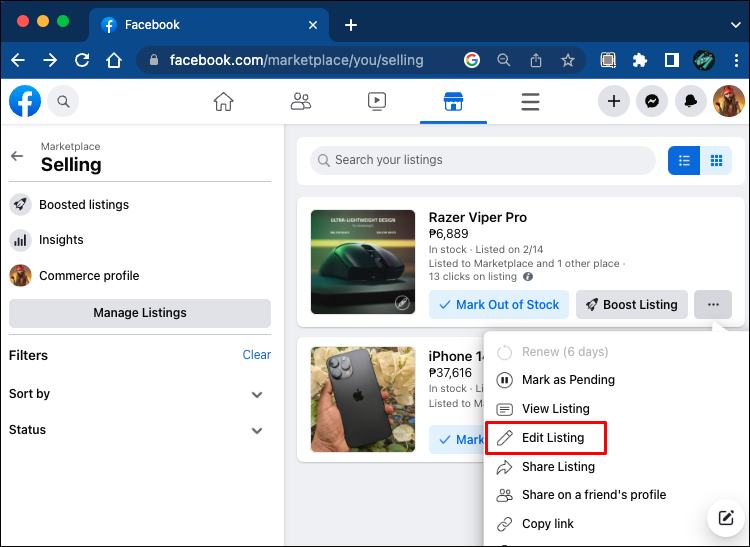Image resolution: width=750 pixels, height=547 pixels.
Task: Click Boost Listing for Razer Viper Pro
Action: [632, 305]
